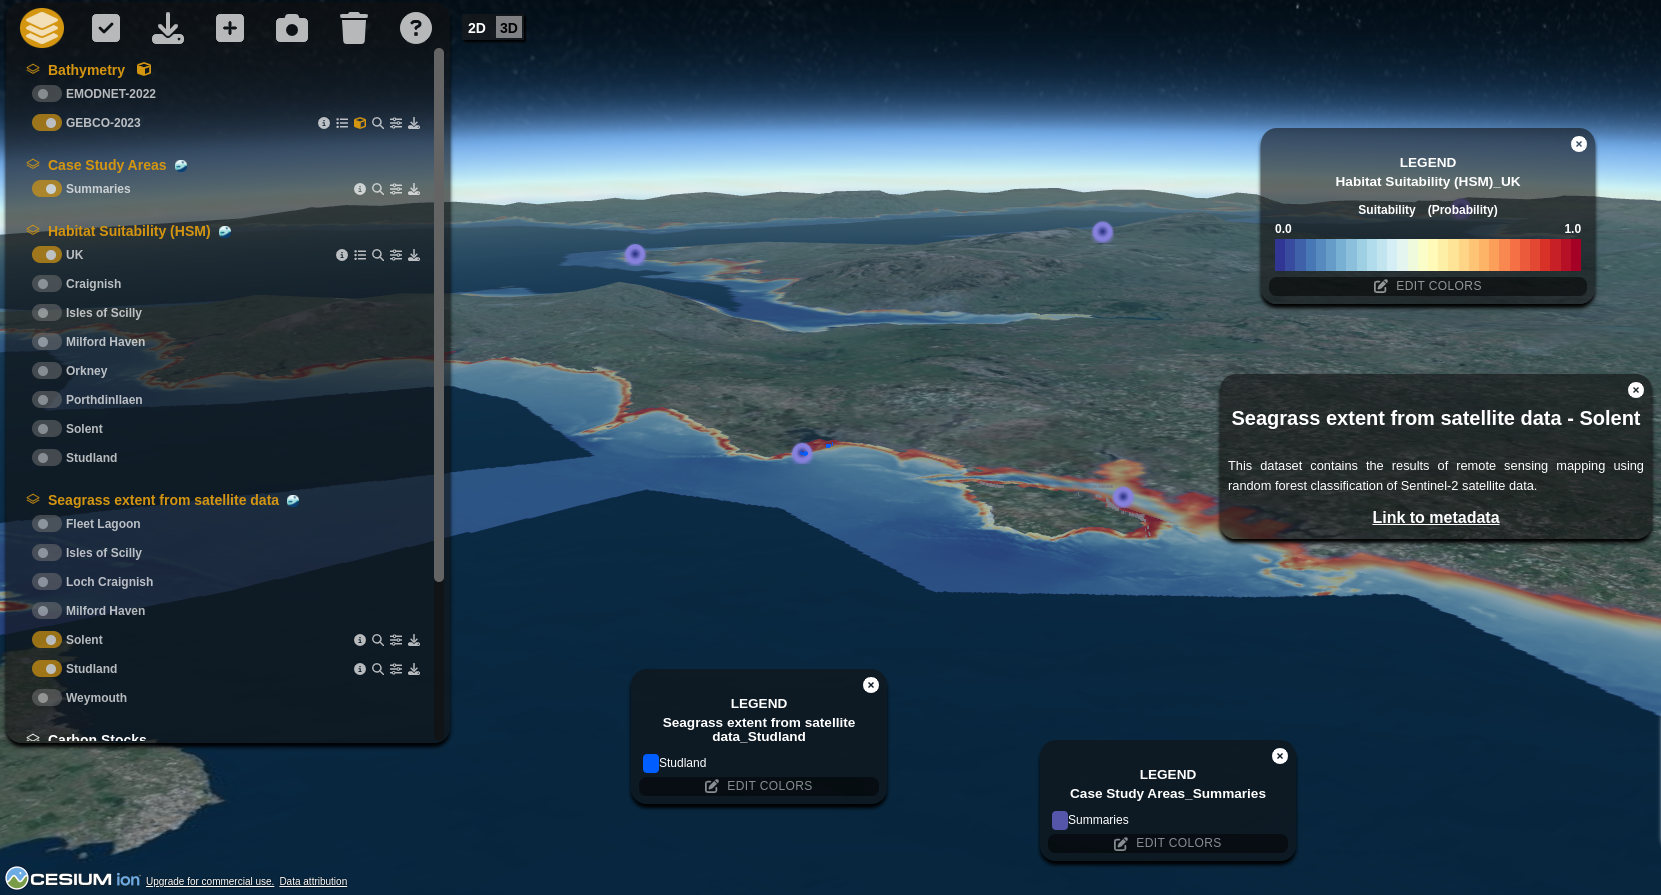Switch to 3D view
This screenshot has height=895, width=1661.
[509, 28]
